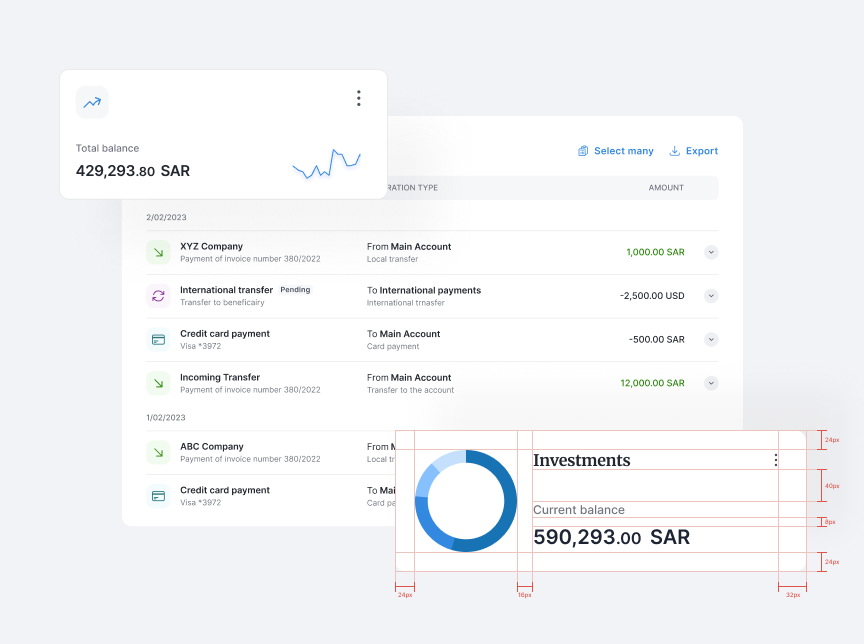Click the Pending status badge
Screen dimensions: 864x644
click(x=295, y=290)
